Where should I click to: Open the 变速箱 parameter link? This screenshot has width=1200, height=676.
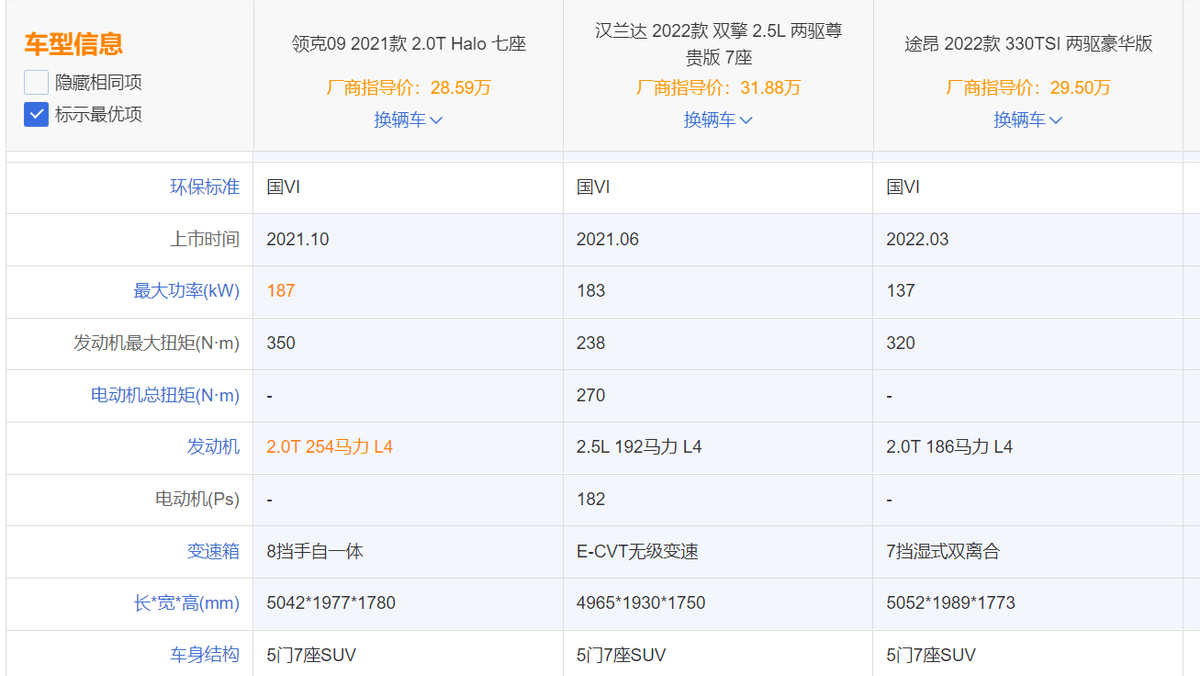213,551
